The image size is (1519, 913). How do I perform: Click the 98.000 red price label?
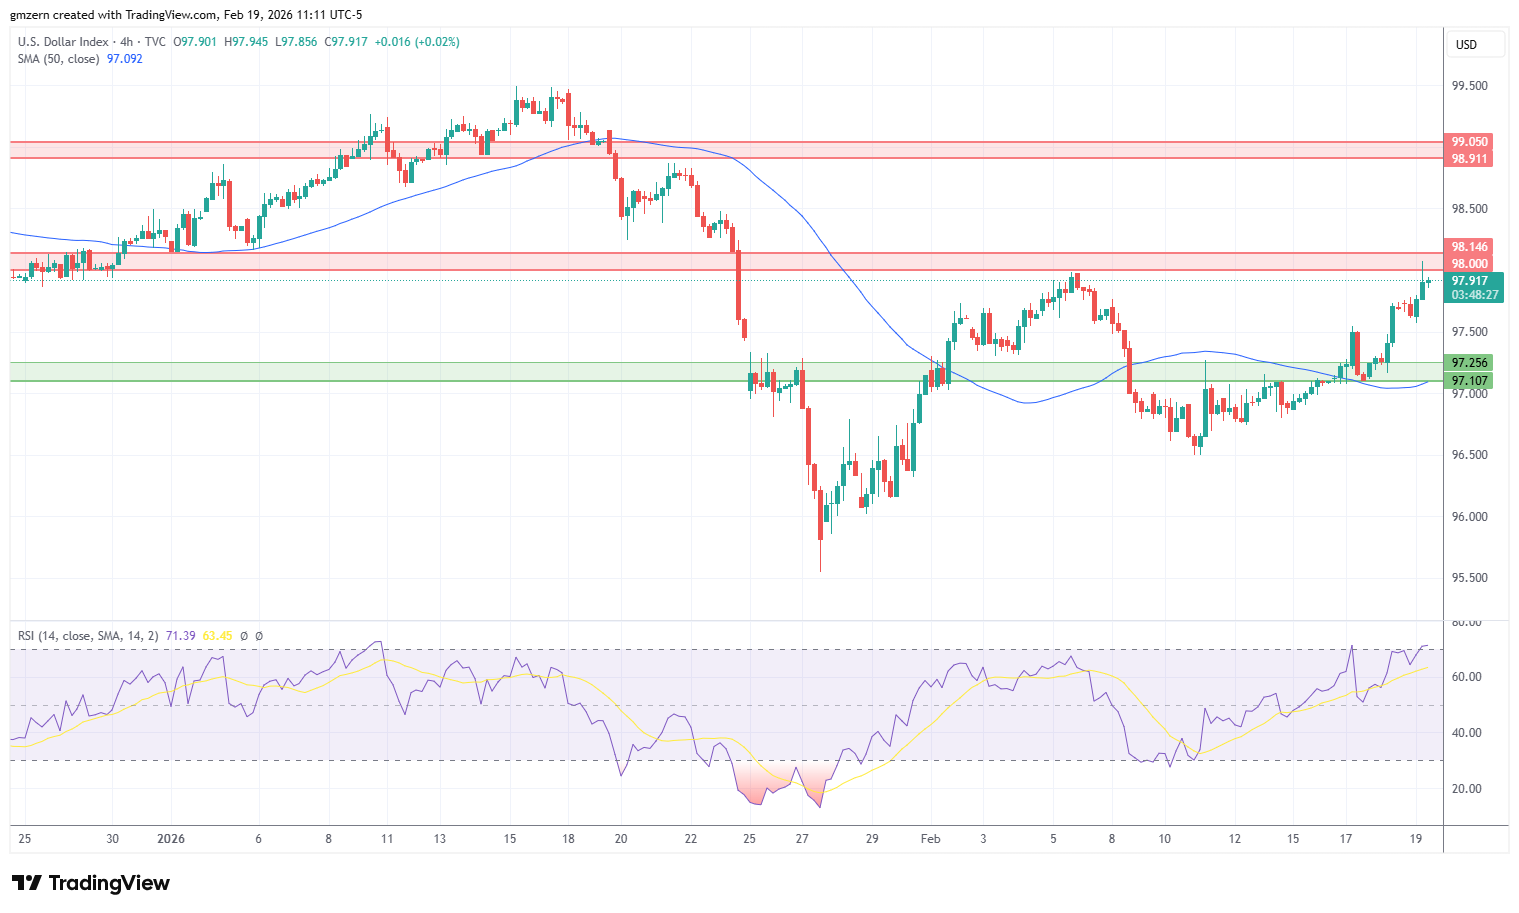[1469, 264]
